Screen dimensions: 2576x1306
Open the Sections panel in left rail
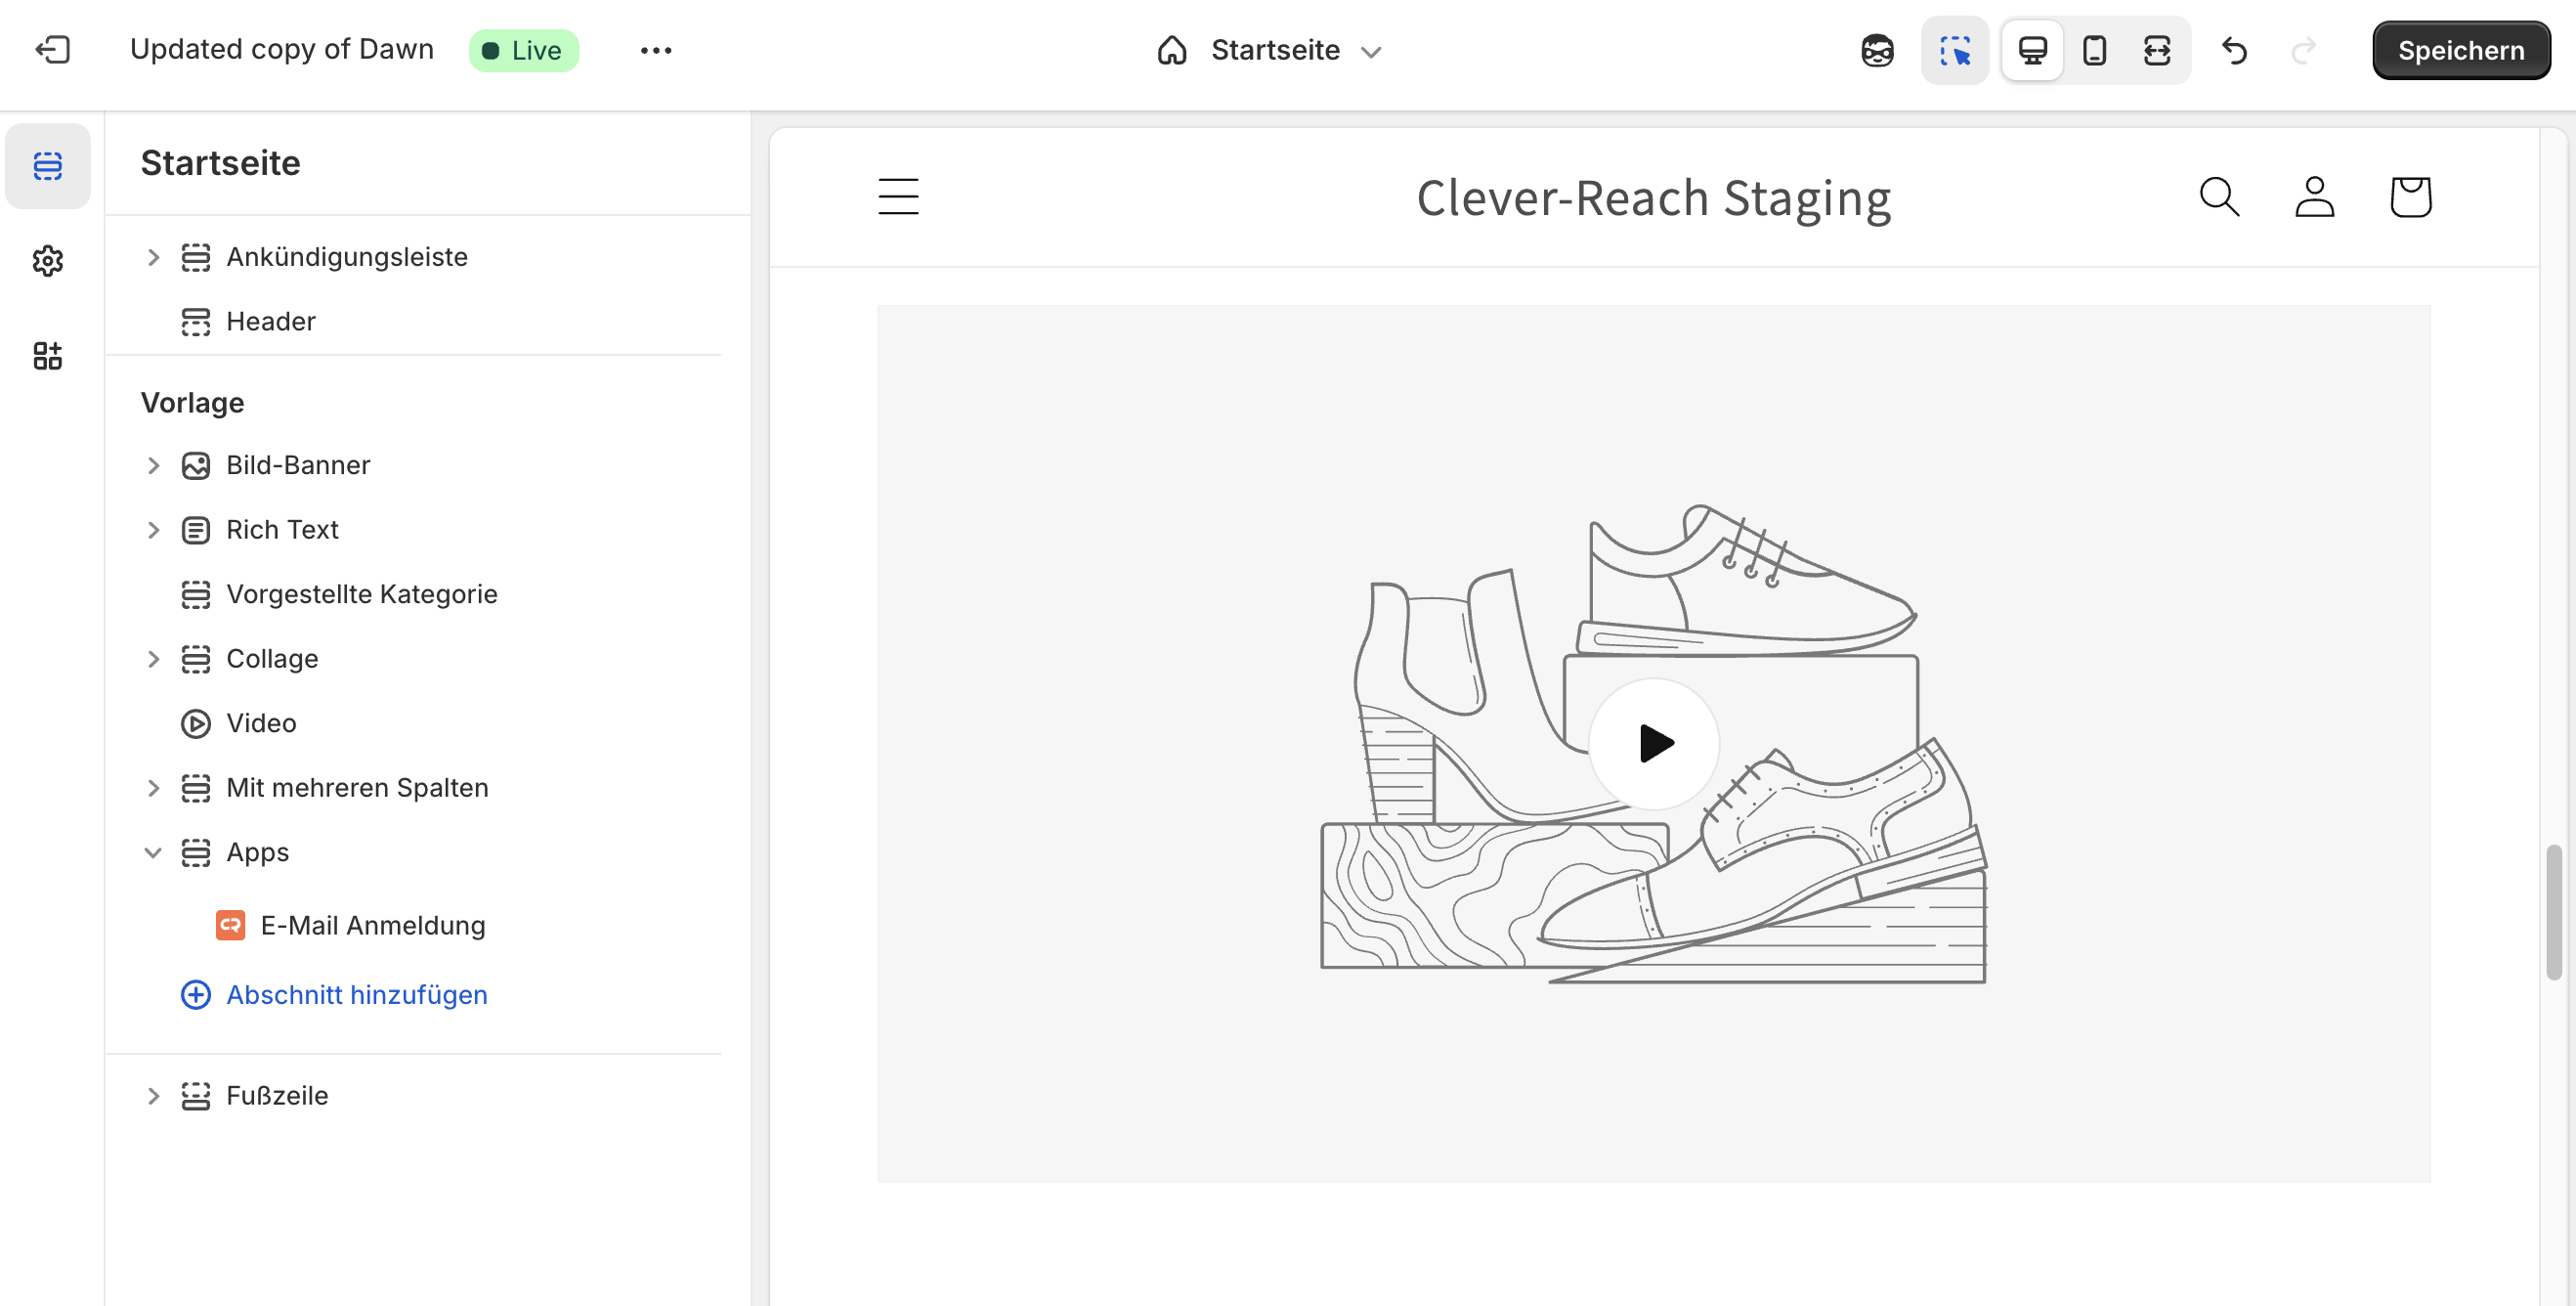pos(48,166)
